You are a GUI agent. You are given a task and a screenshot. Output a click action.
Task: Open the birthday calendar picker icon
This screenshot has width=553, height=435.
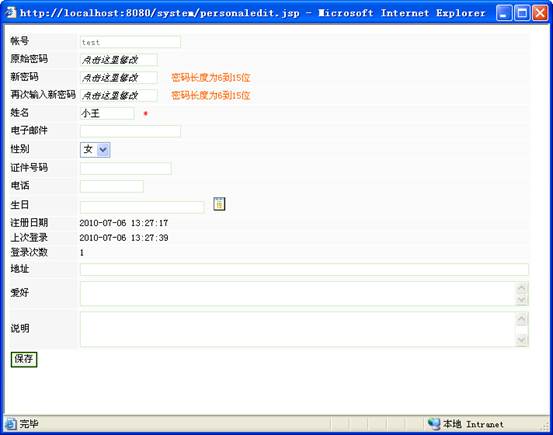[x=219, y=204]
